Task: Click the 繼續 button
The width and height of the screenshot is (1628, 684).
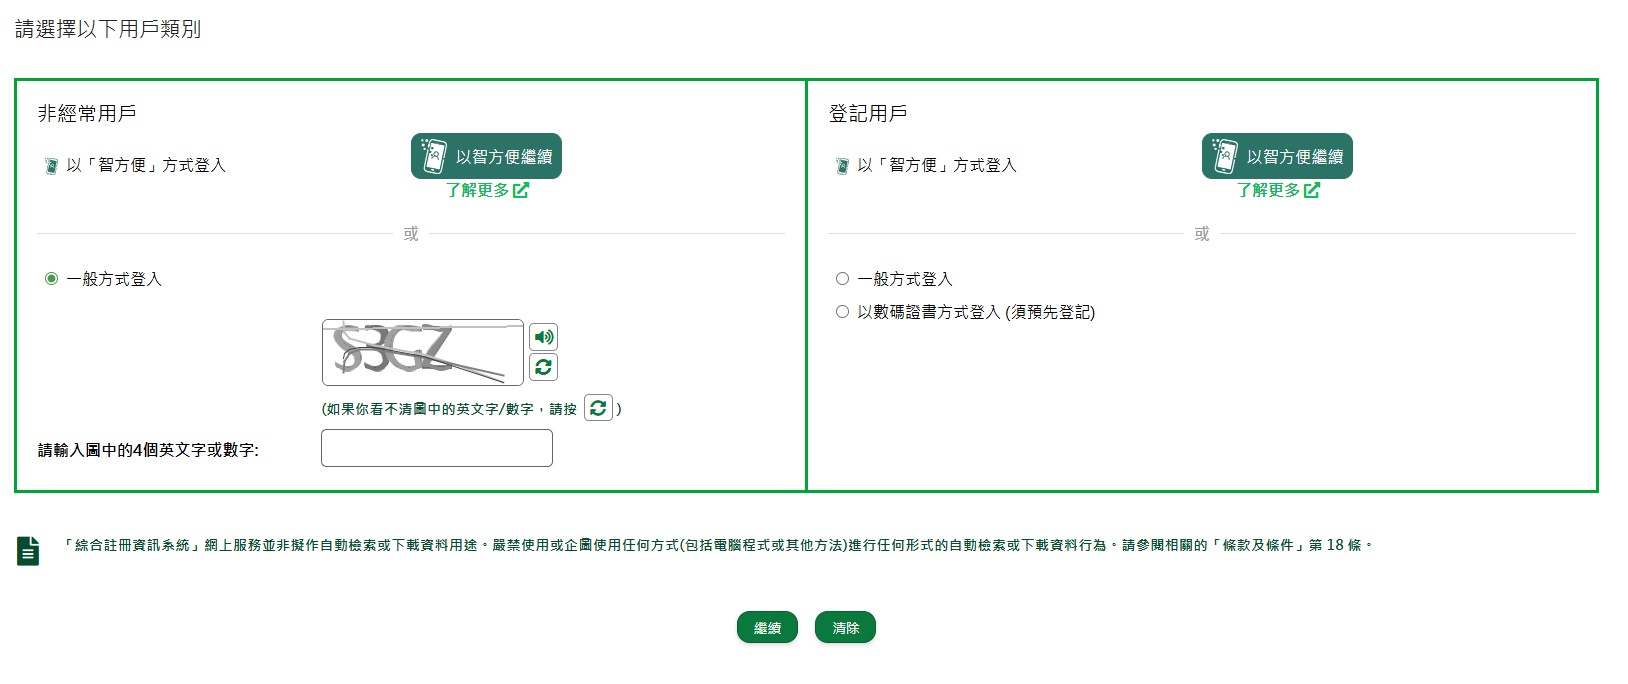Action: pyautogui.click(x=767, y=627)
